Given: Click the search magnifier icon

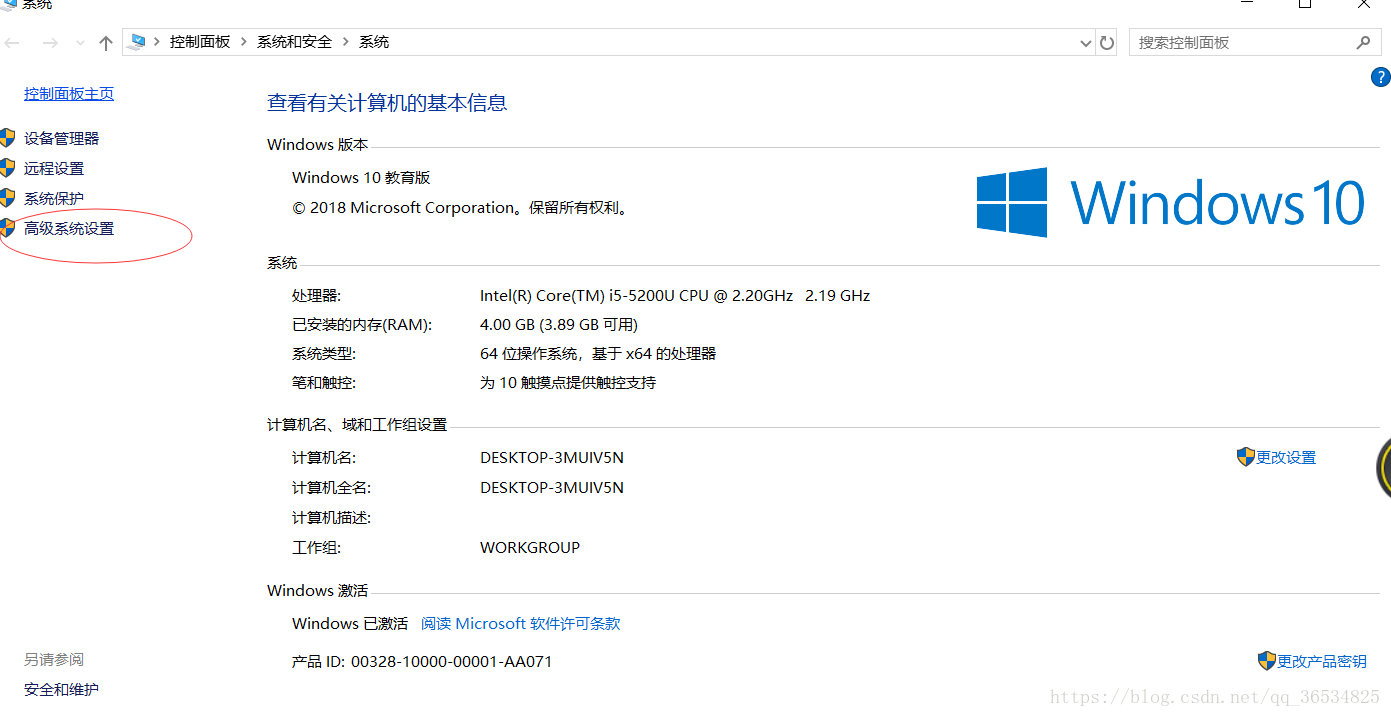Looking at the screenshot, I should pos(1363,43).
